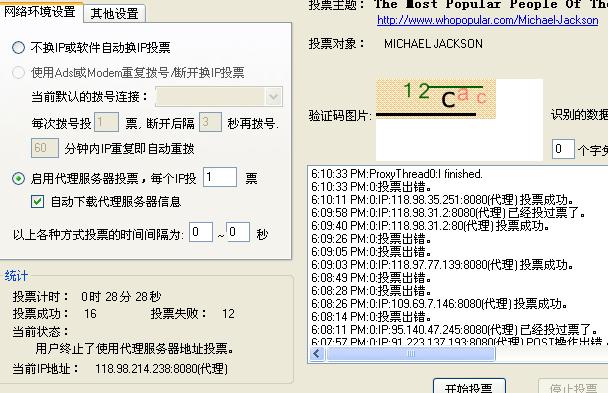Switch to the 网络环境设置 tab
This screenshot has width=608, height=393.
(40, 12)
